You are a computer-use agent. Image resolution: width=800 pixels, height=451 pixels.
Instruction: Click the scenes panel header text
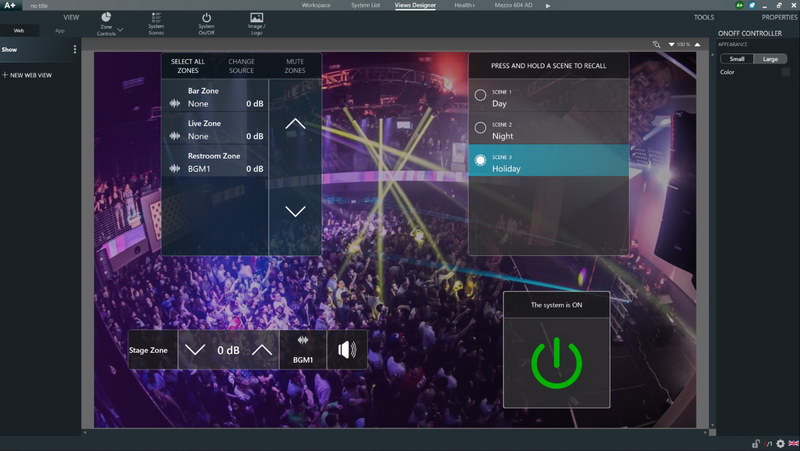tap(548, 66)
